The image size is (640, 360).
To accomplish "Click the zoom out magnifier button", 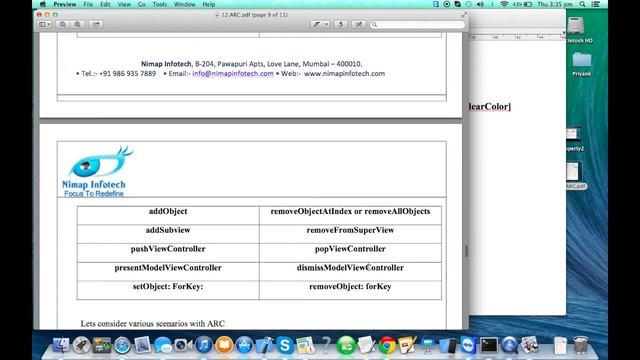I will (x=62, y=24).
